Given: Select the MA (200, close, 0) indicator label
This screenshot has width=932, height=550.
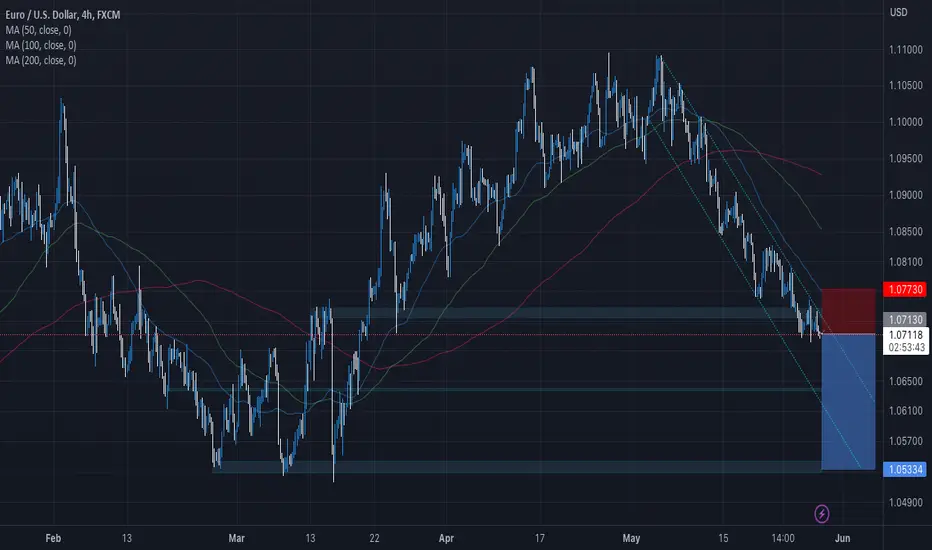Looking at the screenshot, I should click(40, 60).
